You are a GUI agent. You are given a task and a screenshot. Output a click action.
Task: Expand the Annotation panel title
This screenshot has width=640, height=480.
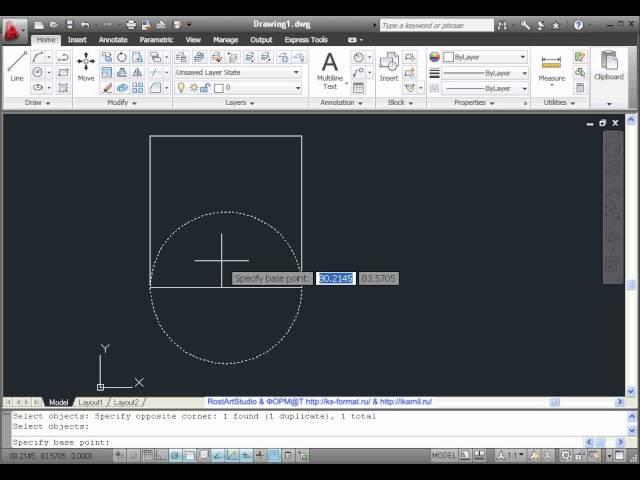[x=341, y=102]
